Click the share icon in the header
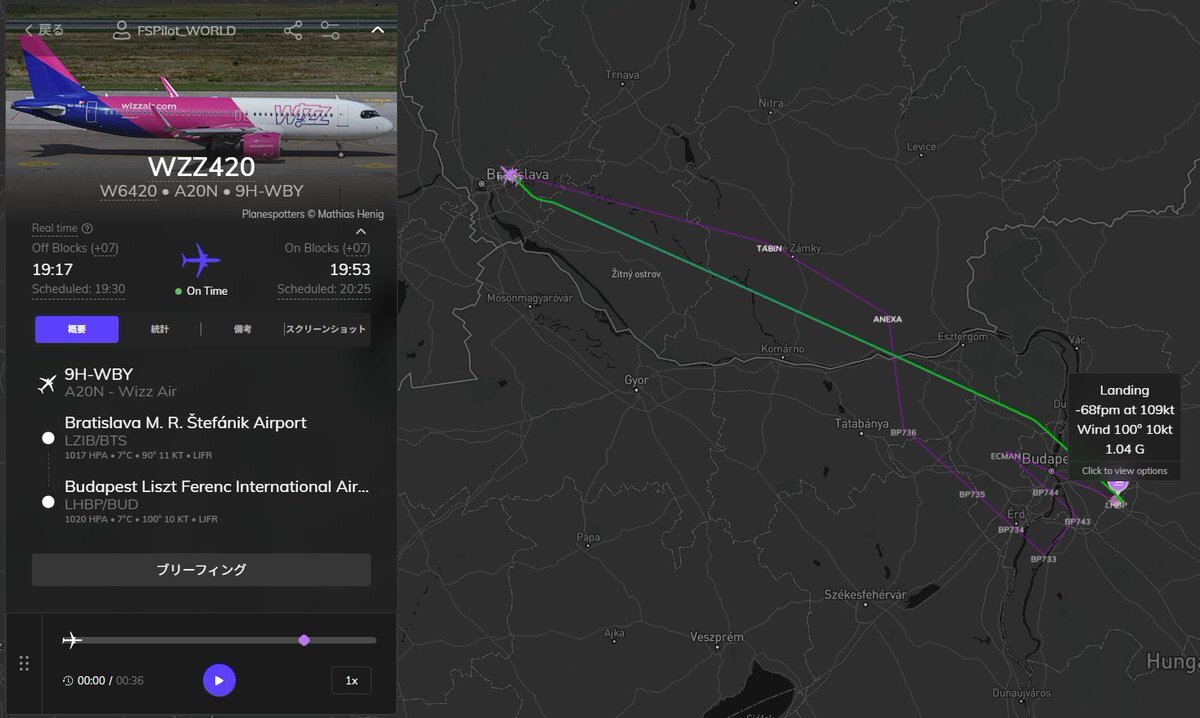 pos(293,31)
